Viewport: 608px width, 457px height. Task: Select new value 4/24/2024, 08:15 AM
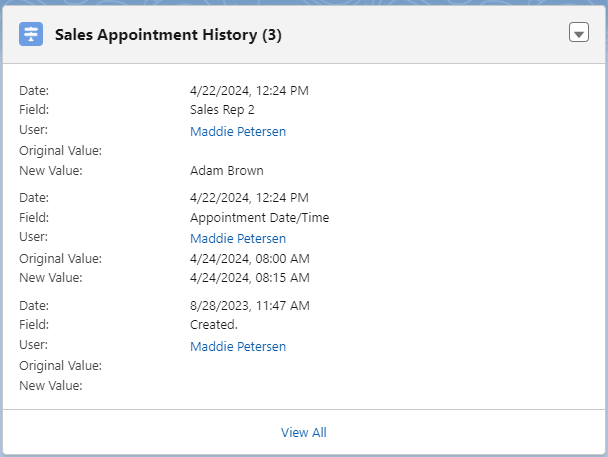coord(250,278)
